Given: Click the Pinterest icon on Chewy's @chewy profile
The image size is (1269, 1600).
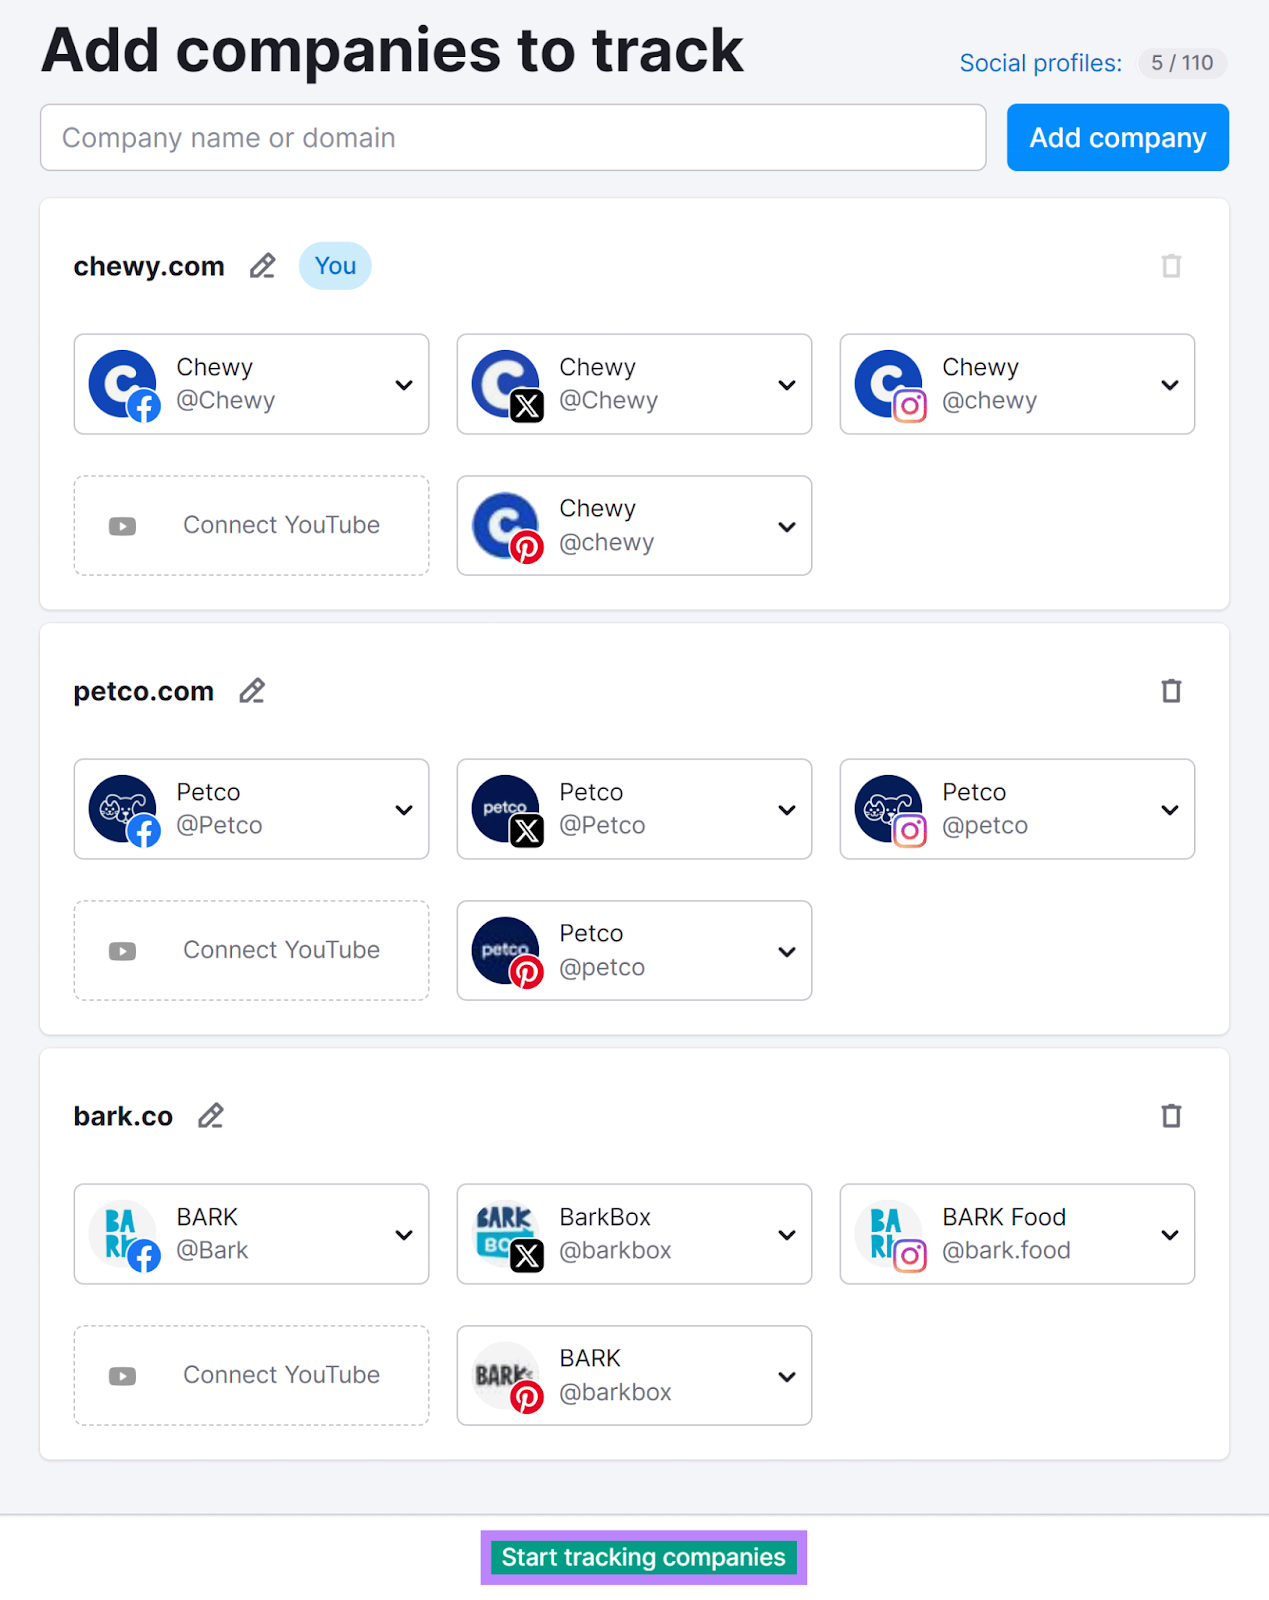Looking at the screenshot, I should (x=527, y=548).
